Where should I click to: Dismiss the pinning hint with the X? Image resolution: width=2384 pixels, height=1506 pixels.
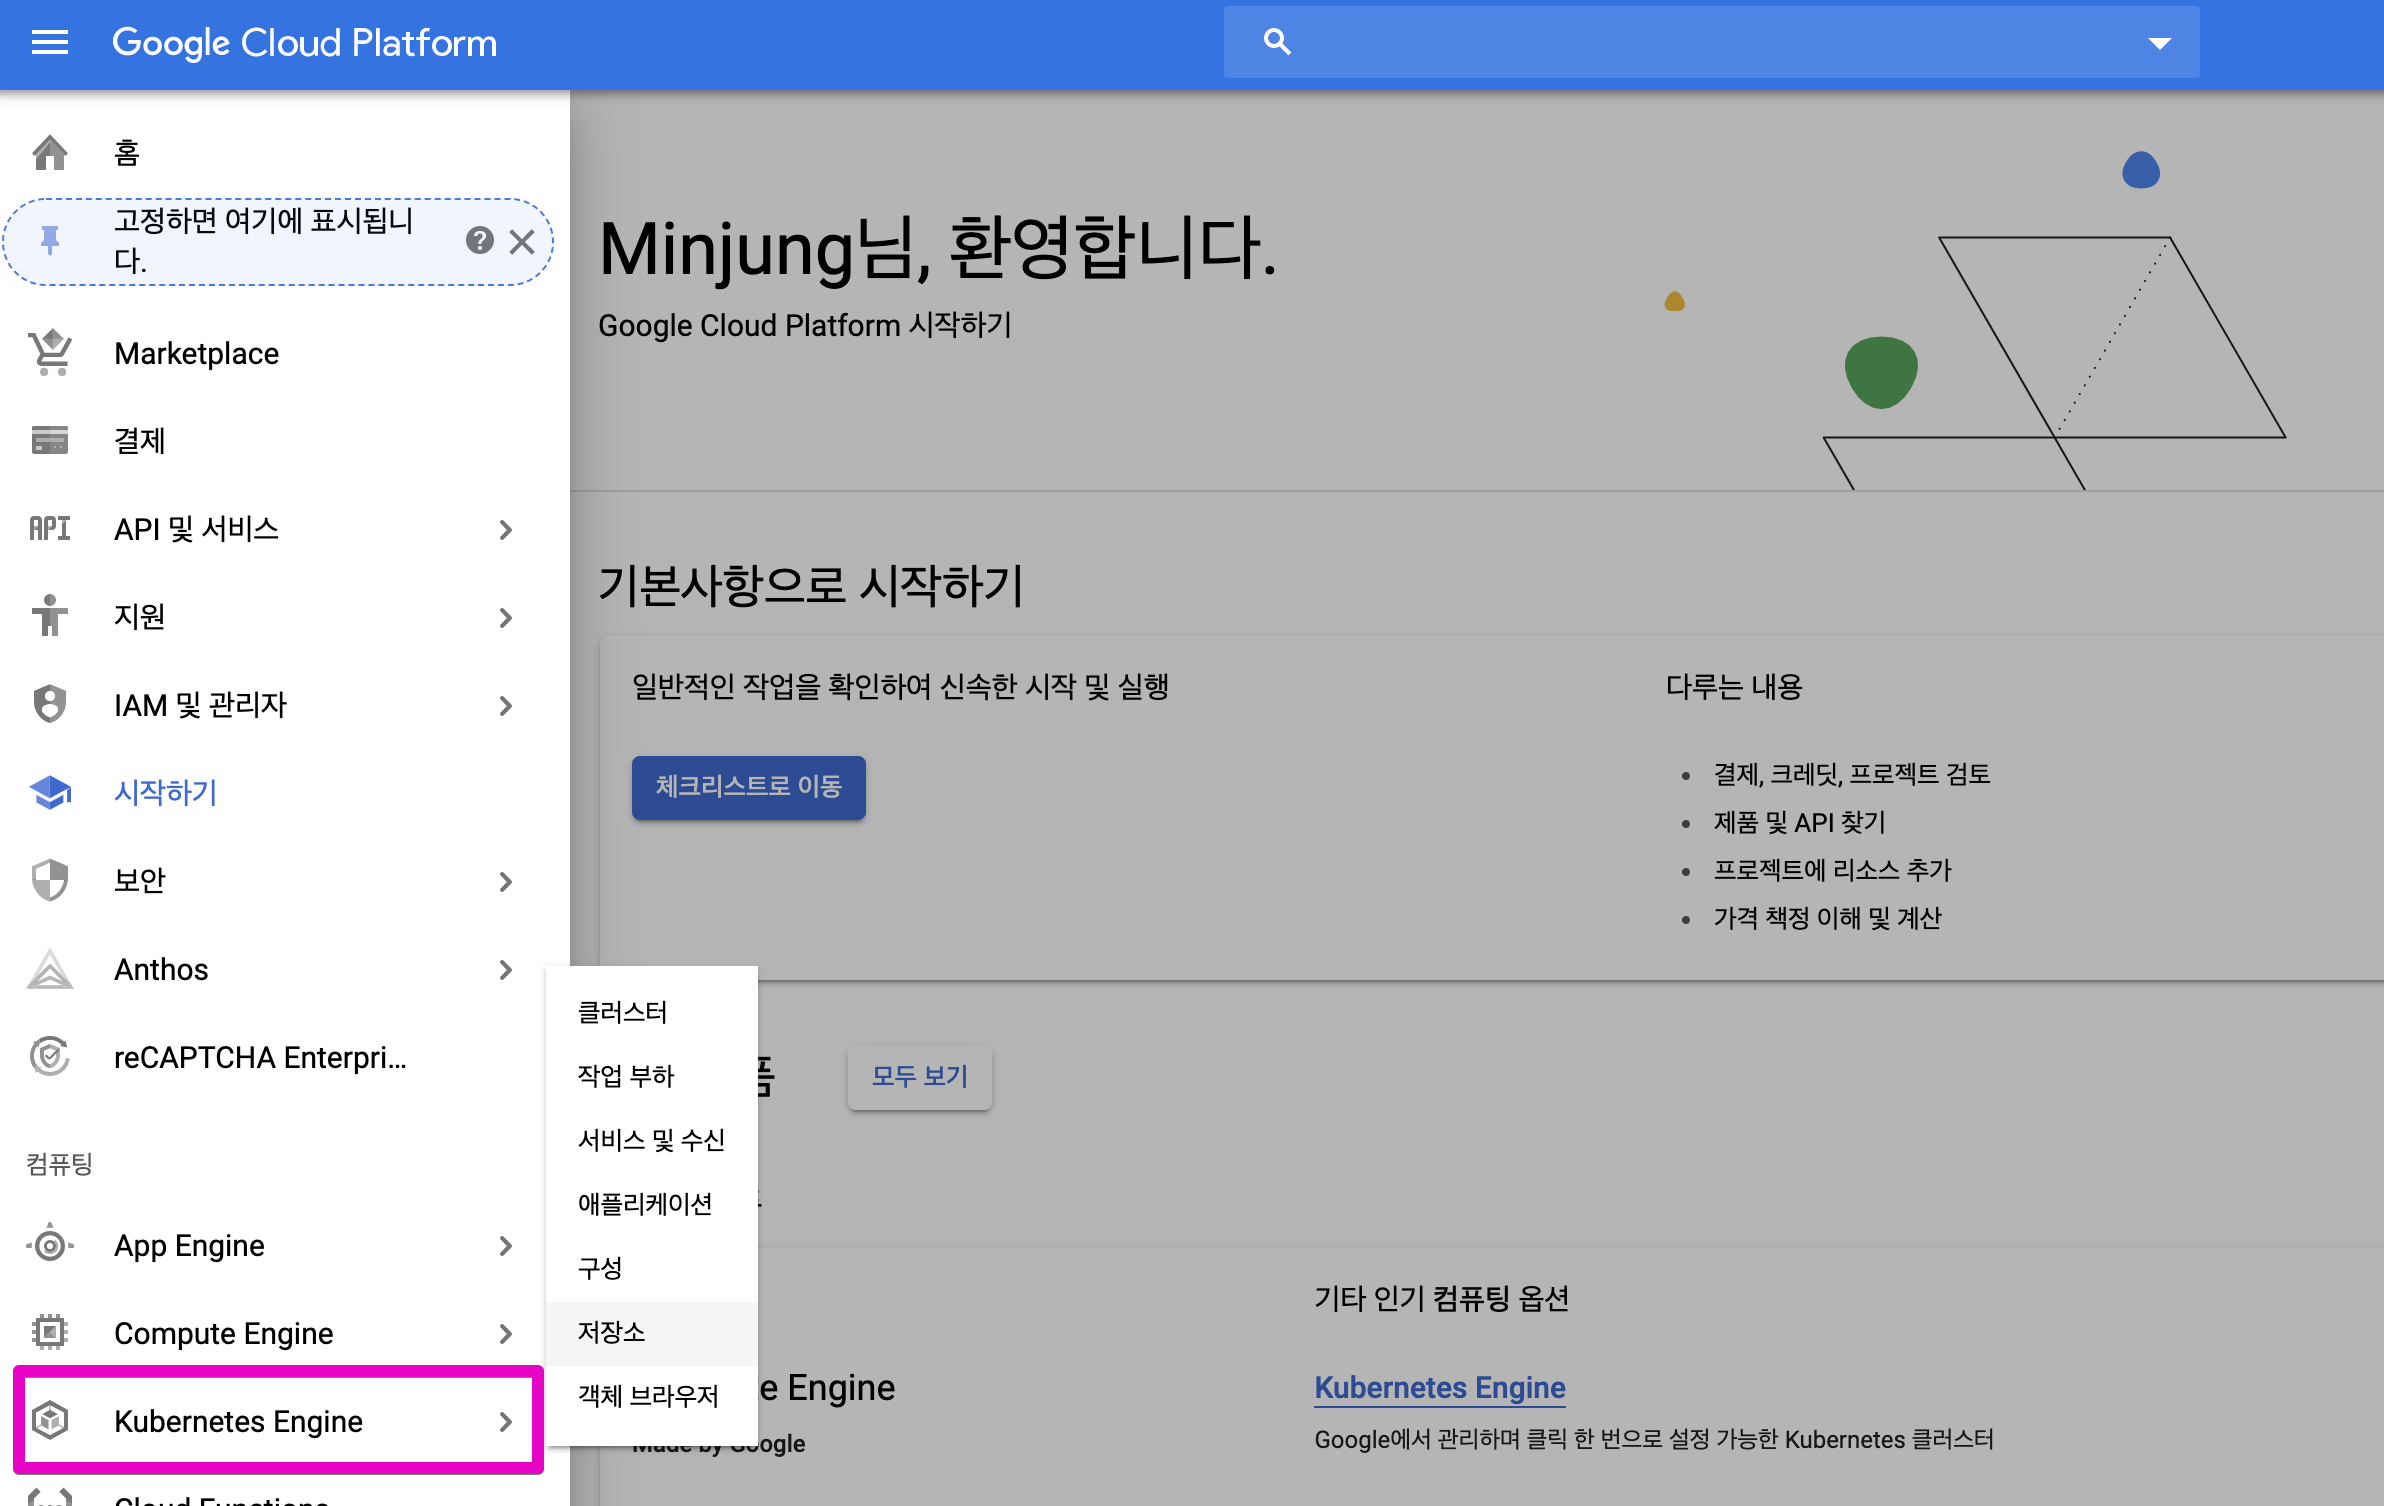pyautogui.click(x=522, y=241)
